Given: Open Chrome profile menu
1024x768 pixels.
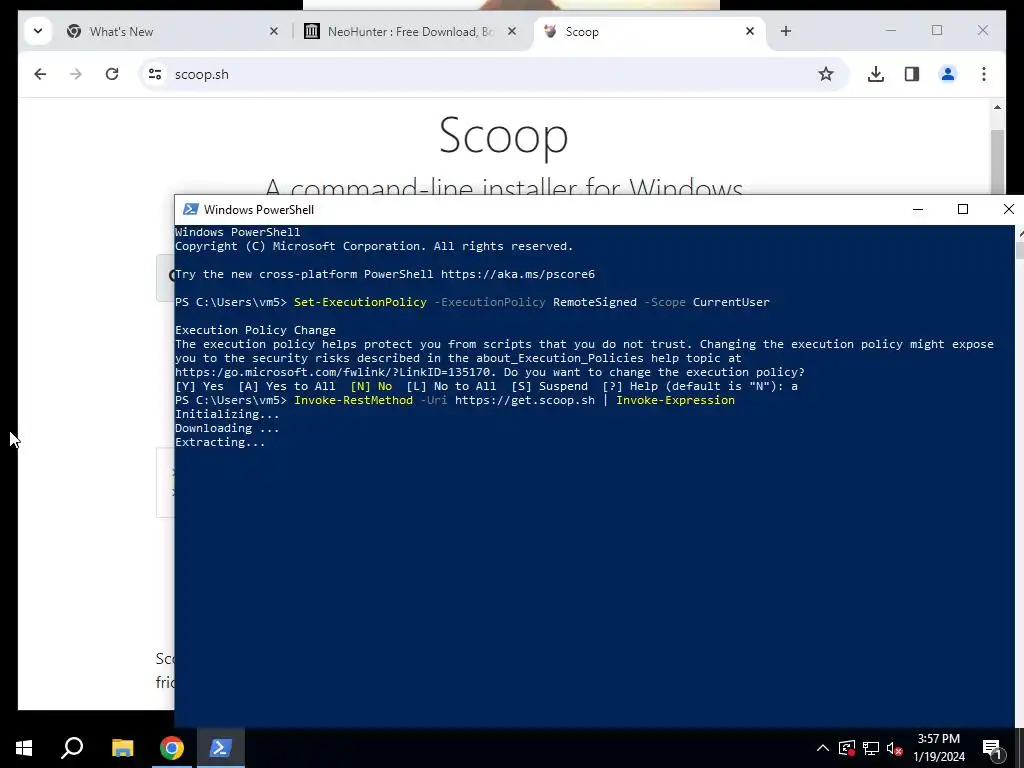Looking at the screenshot, I should (948, 74).
